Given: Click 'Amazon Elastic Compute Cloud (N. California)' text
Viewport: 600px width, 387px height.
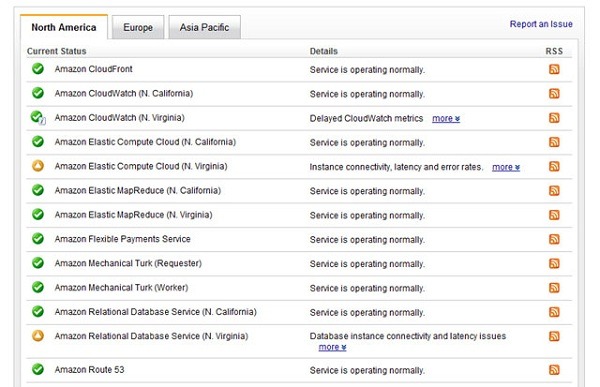Looking at the screenshot, I should pyautogui.click(x=145, y=142).
